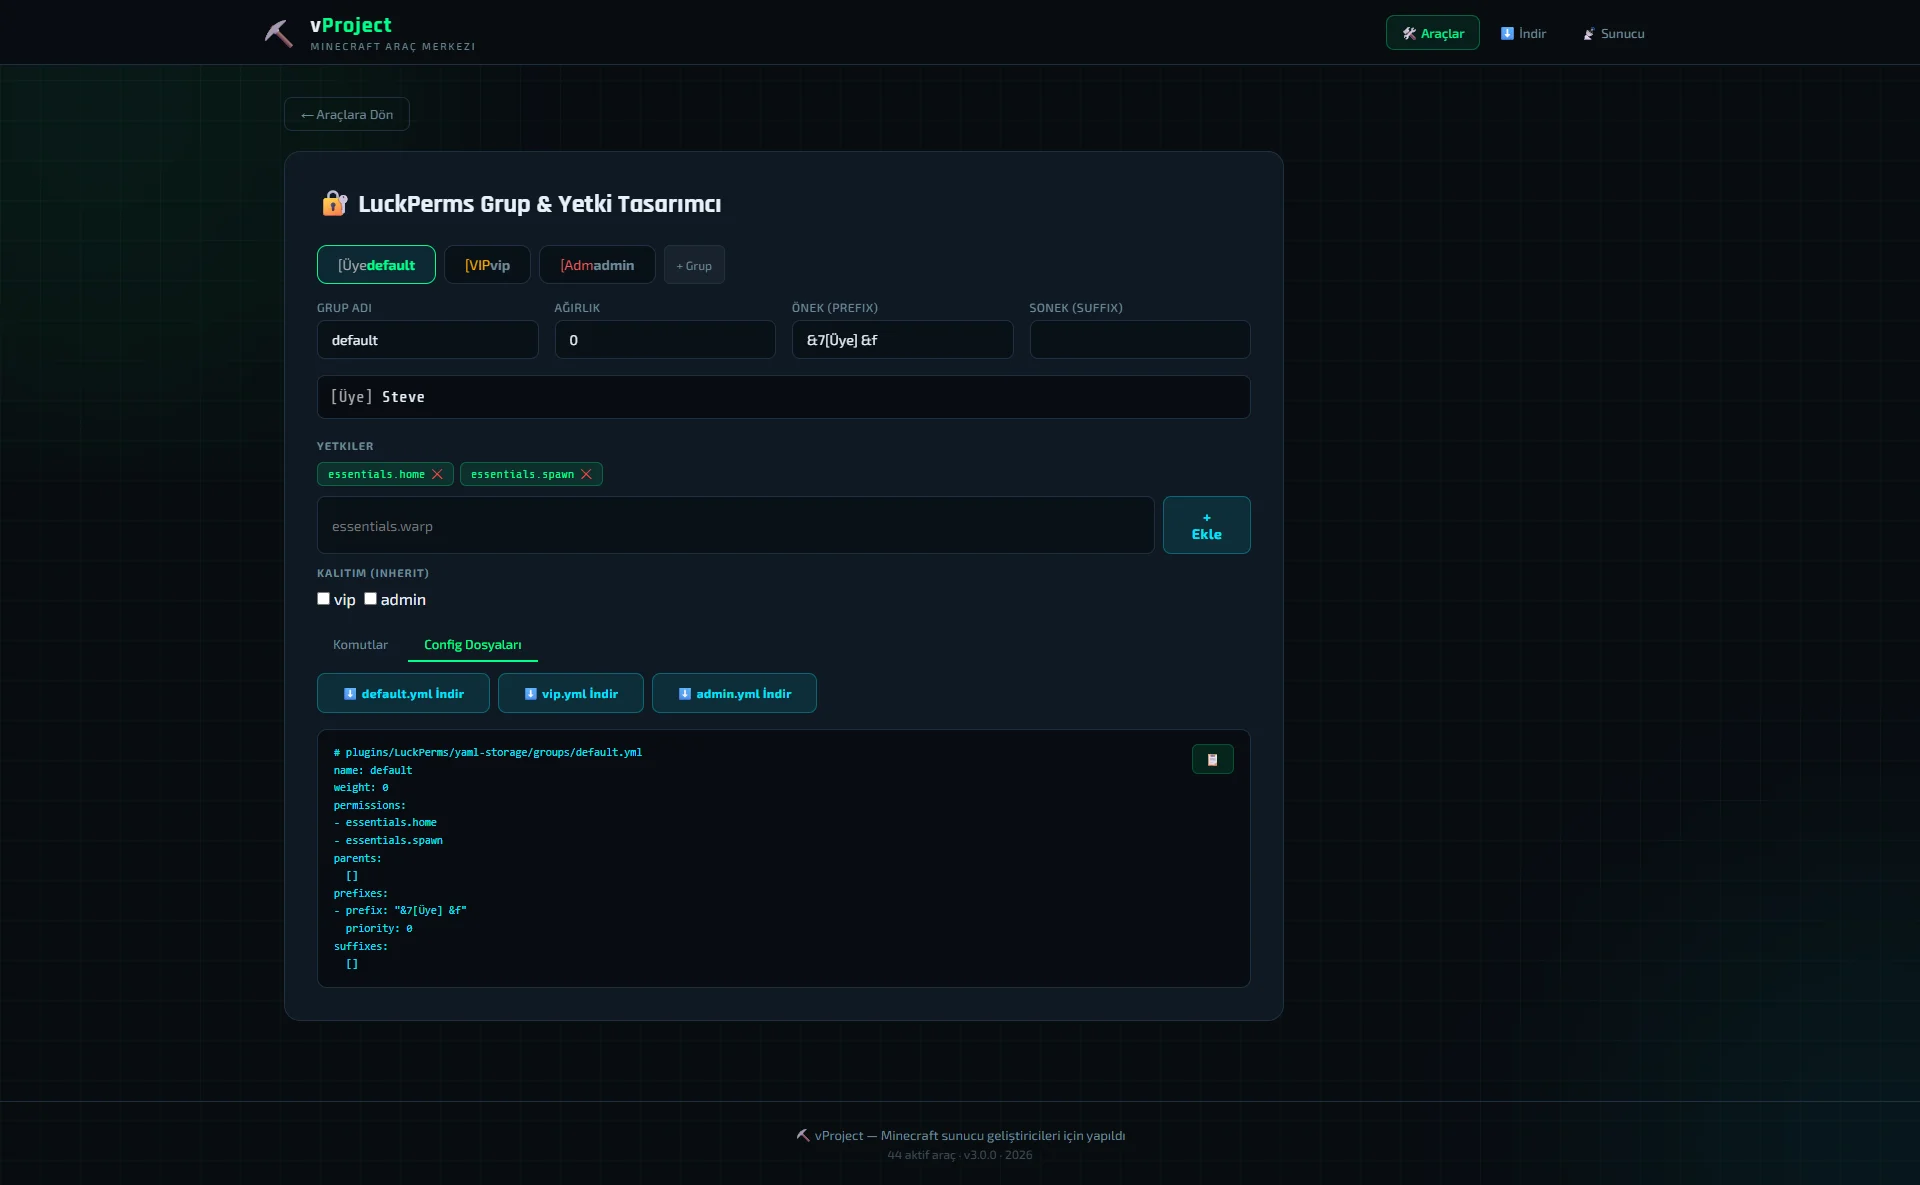Viewport: 1920px width, 1185px height.
Task: Select the default group tab
Action: (x=376, y=265)
